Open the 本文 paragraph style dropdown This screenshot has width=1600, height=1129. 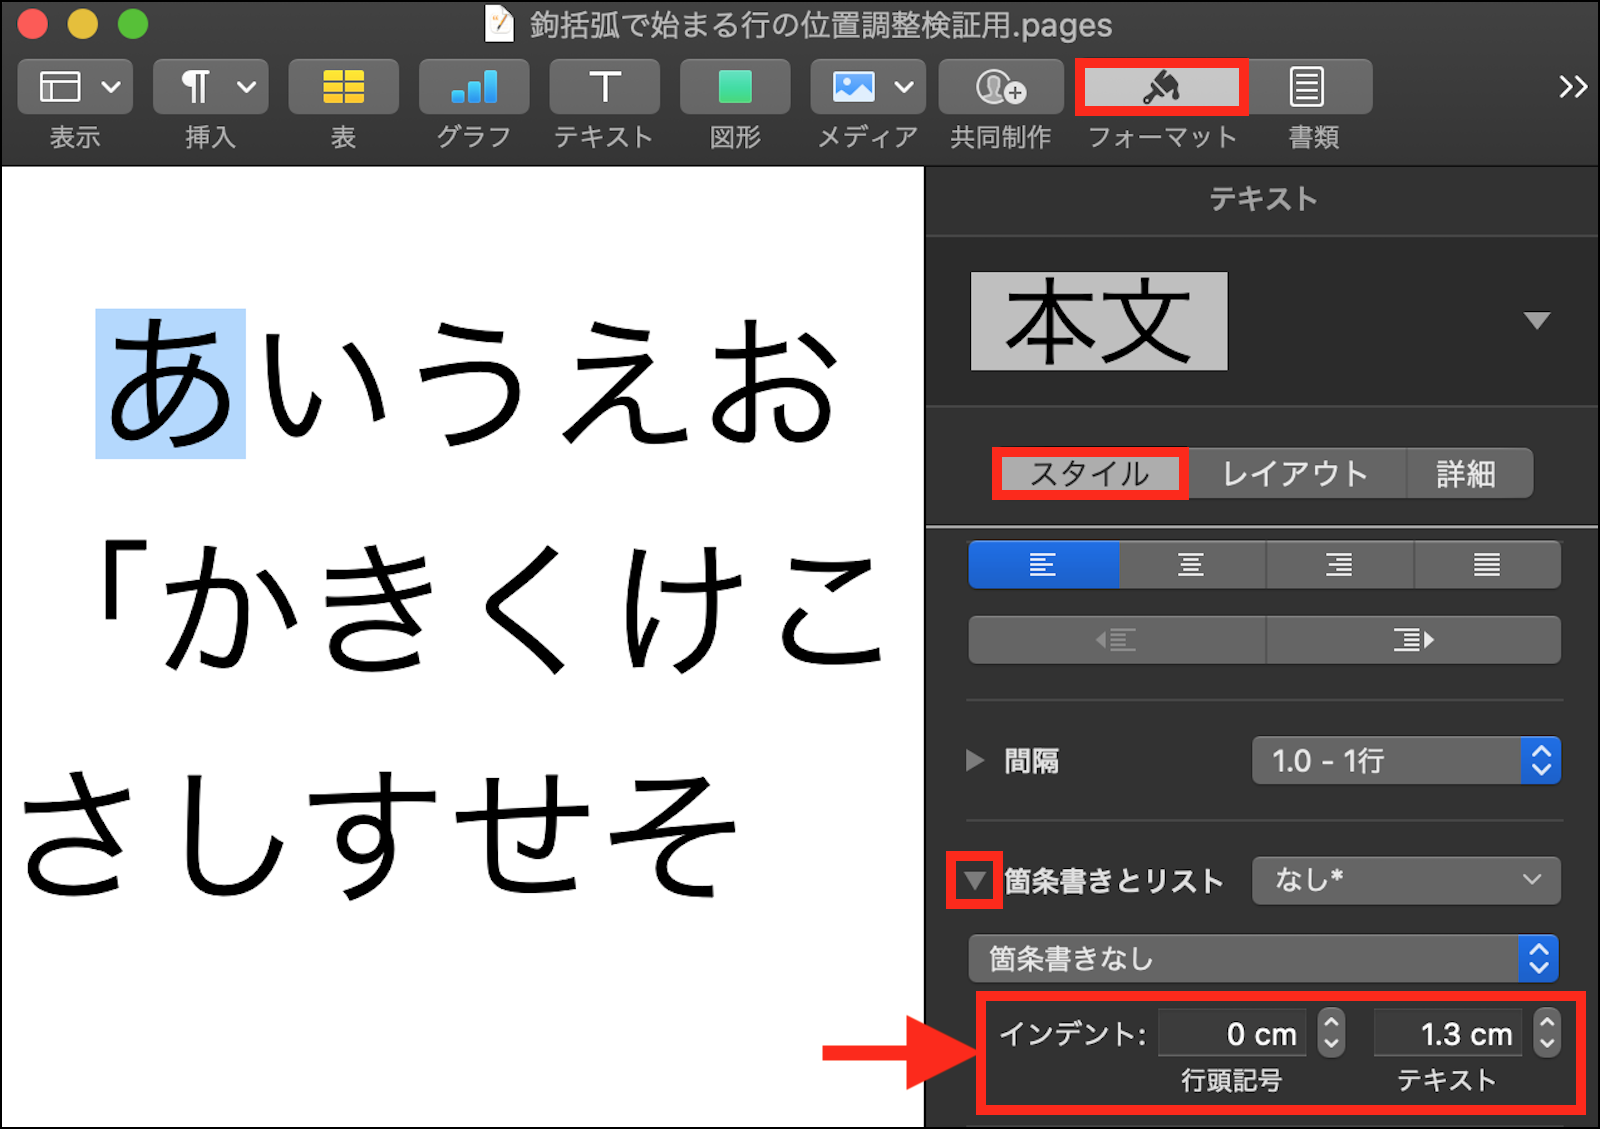pos(1537,321)
